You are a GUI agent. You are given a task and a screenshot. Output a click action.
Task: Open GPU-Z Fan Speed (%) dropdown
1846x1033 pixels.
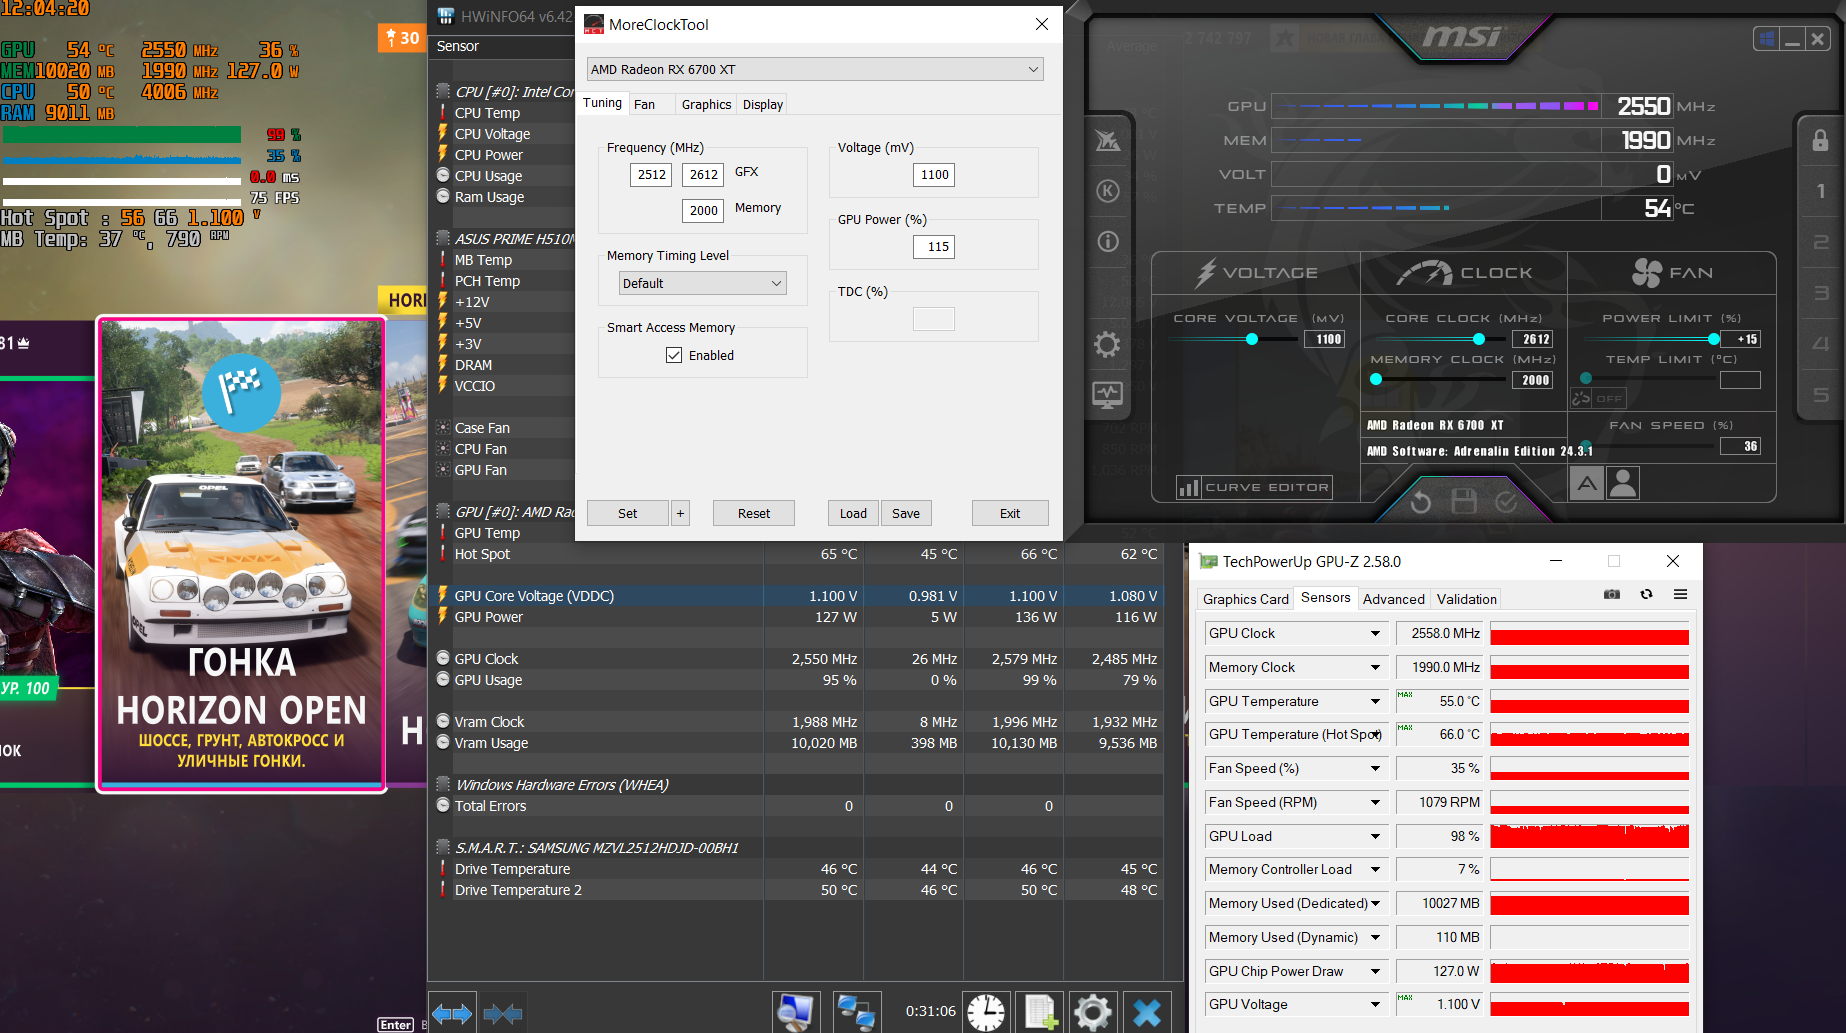pyautogui.click(x=1375, y=768)
